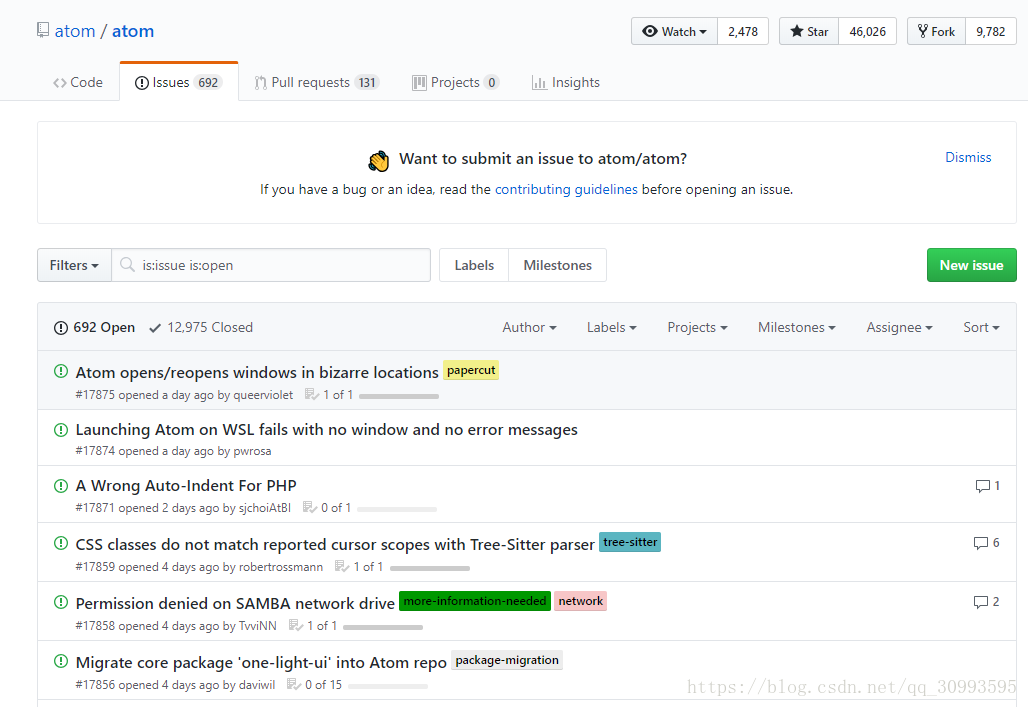
Task: Focus the is:issue is:open search field
Action: [x=271, y=265]
